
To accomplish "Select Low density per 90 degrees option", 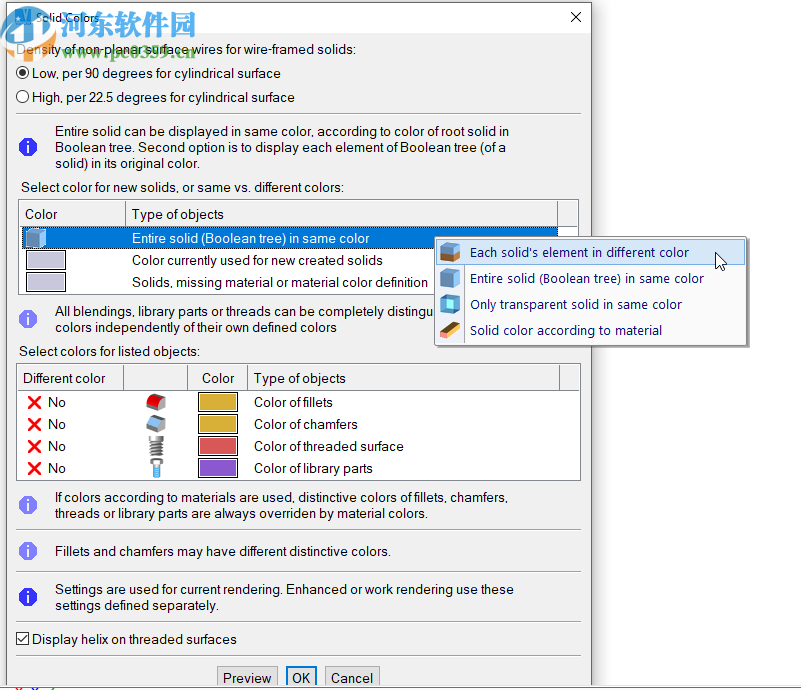I will pyautogui.click(x=22, y=73).
